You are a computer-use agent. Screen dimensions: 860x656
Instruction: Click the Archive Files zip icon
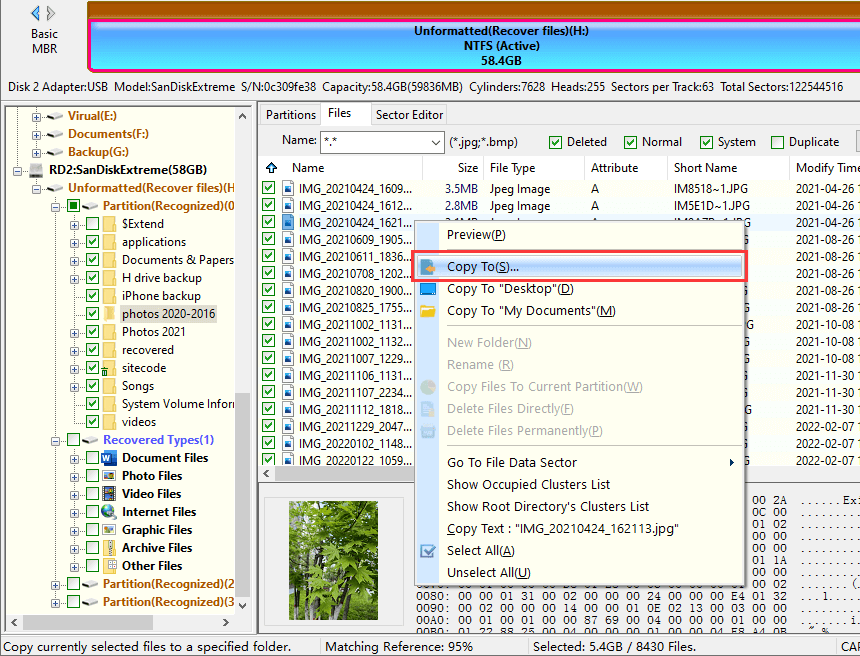(x=109, y=548)
